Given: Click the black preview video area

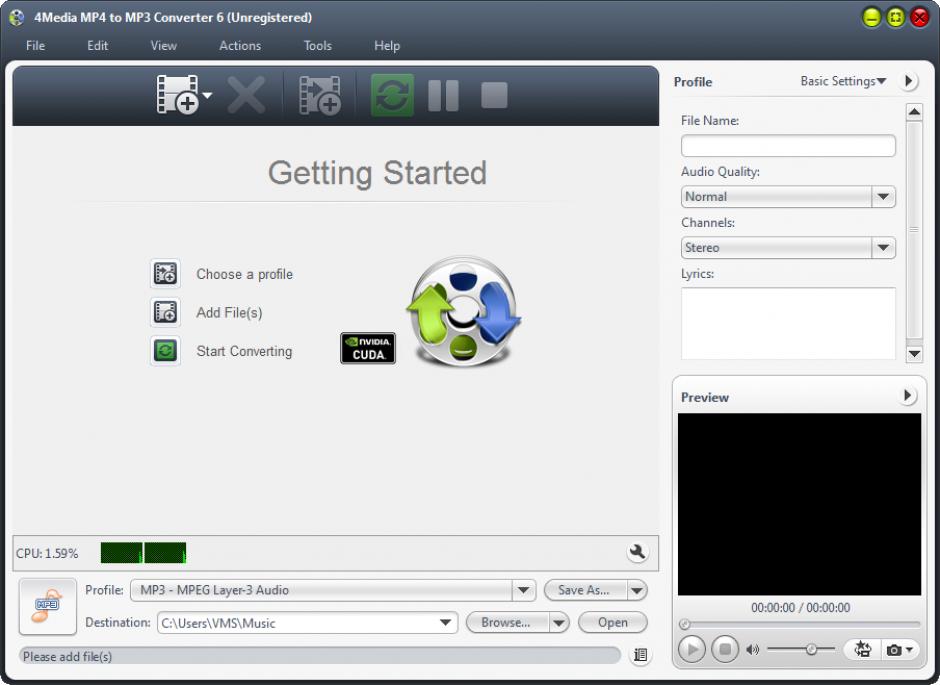Looking at the screenshot, I should 799,503.
